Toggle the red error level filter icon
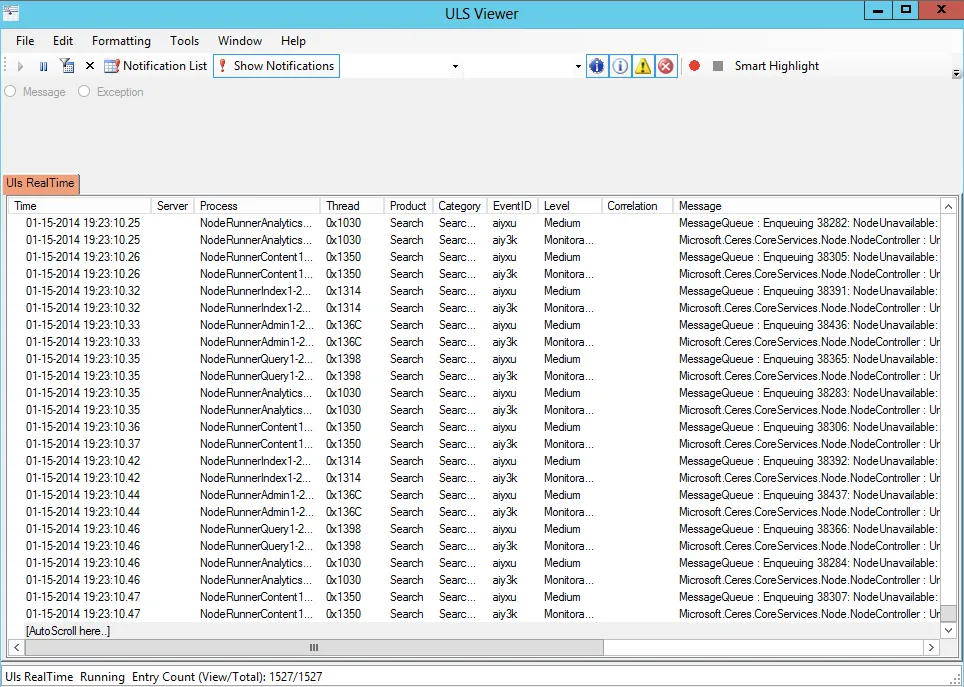Screen dimensions: 964x687 [665, 66]
